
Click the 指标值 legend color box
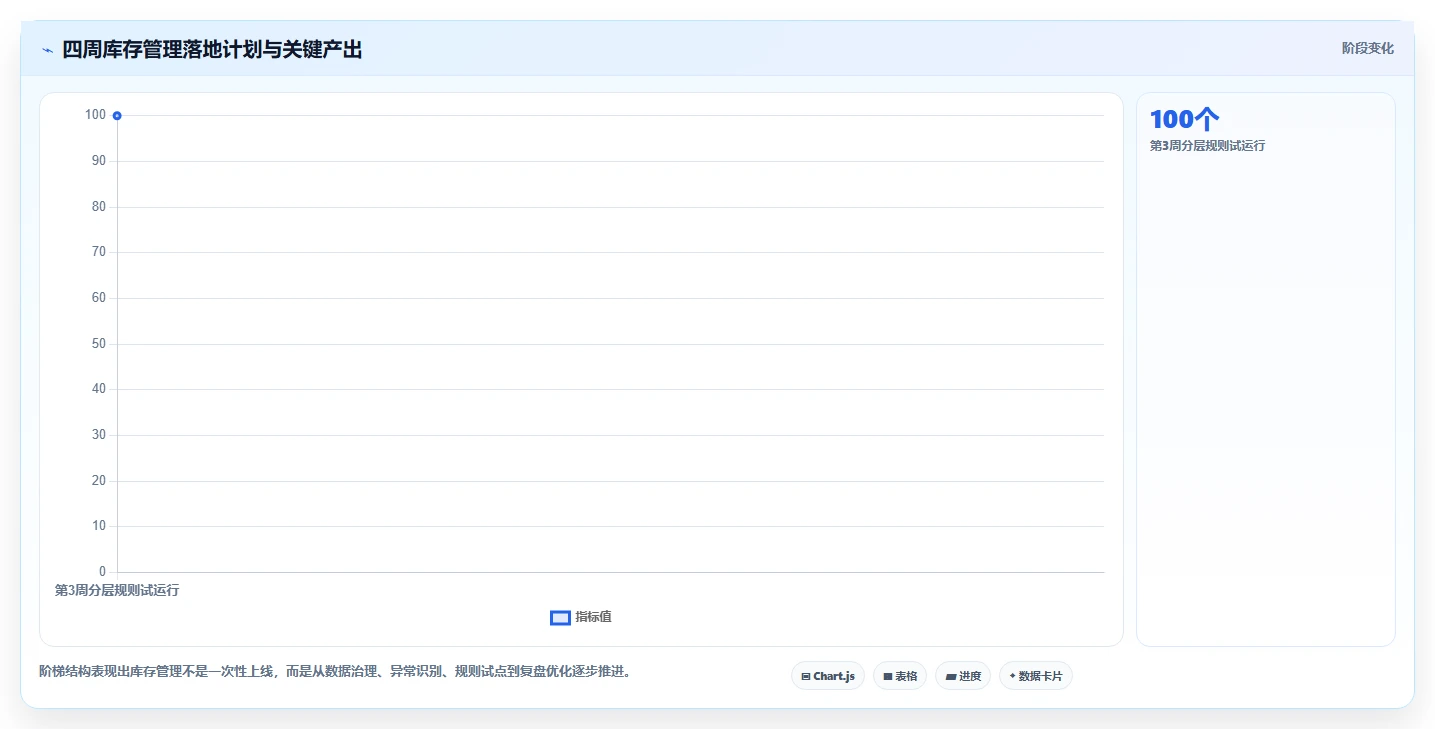(x=560, y=618)
